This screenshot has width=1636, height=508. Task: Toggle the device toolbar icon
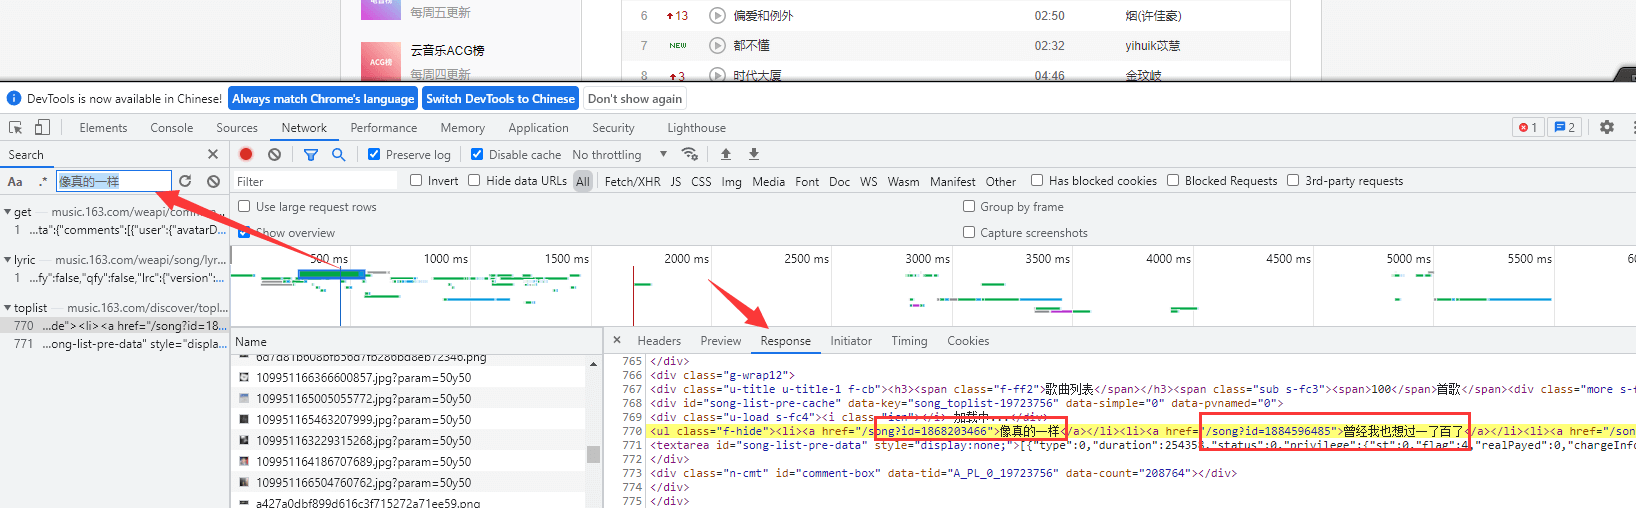[x=42, y=128]
